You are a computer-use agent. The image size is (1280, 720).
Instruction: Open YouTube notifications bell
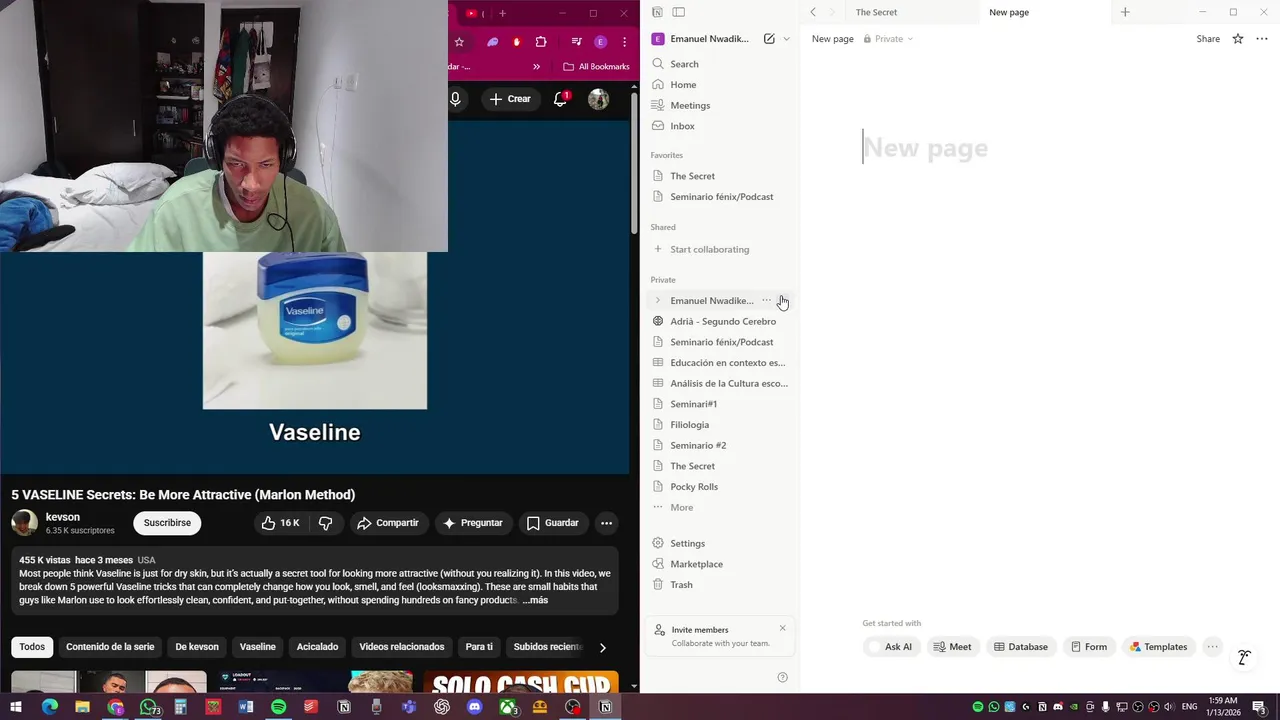[x=561, y=99]
